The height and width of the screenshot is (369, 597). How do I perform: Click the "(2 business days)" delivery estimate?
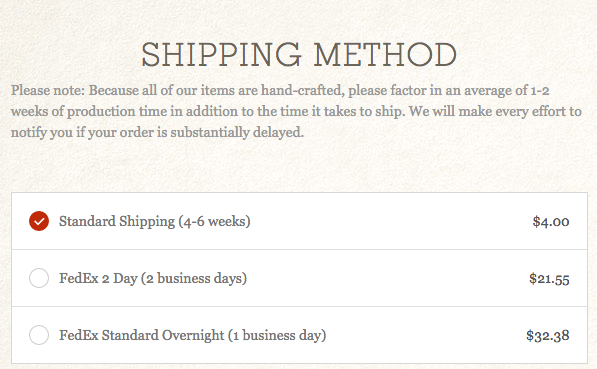pyautogui.click(x=194, y=278)
